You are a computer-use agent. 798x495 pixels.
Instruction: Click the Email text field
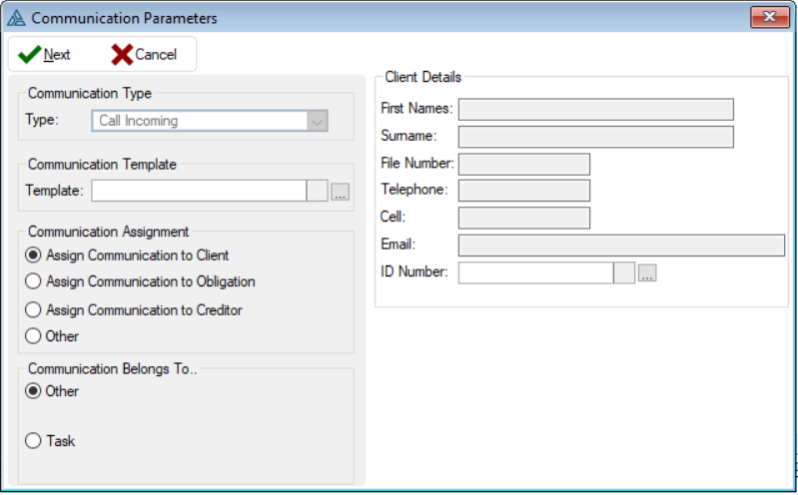(x=620, y=245)
